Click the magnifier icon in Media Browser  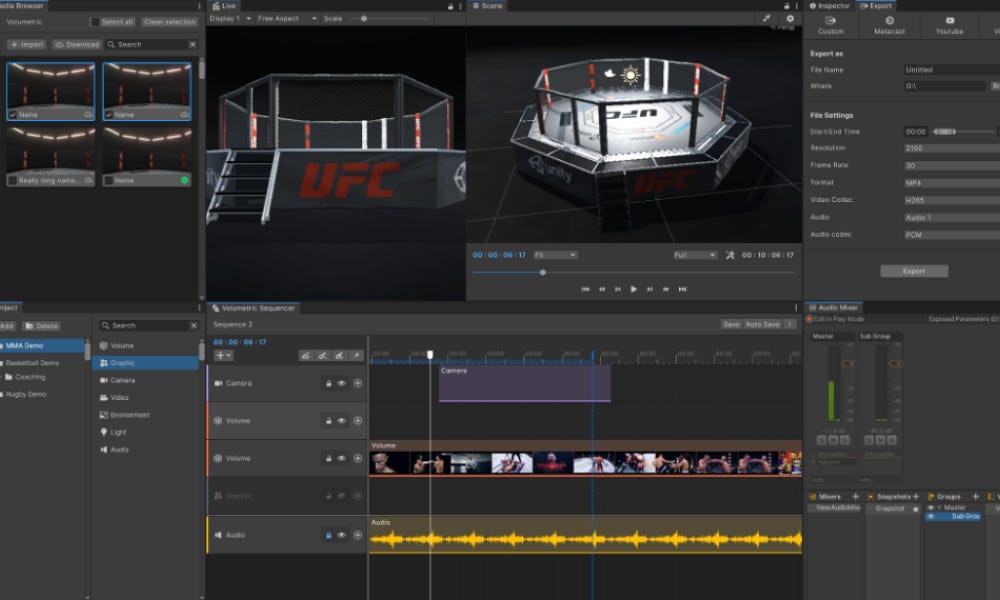tap(112, 45)
